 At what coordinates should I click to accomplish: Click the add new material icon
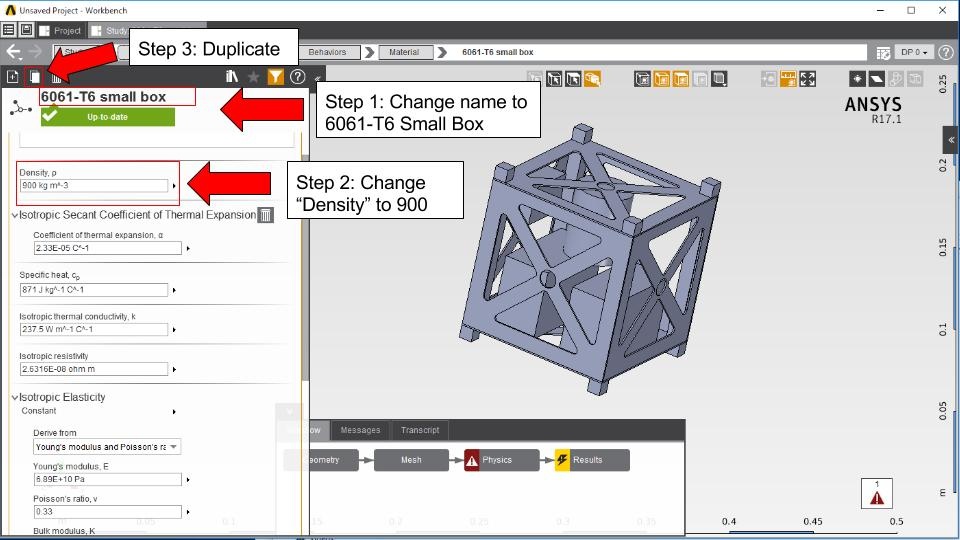pos(12,77)
